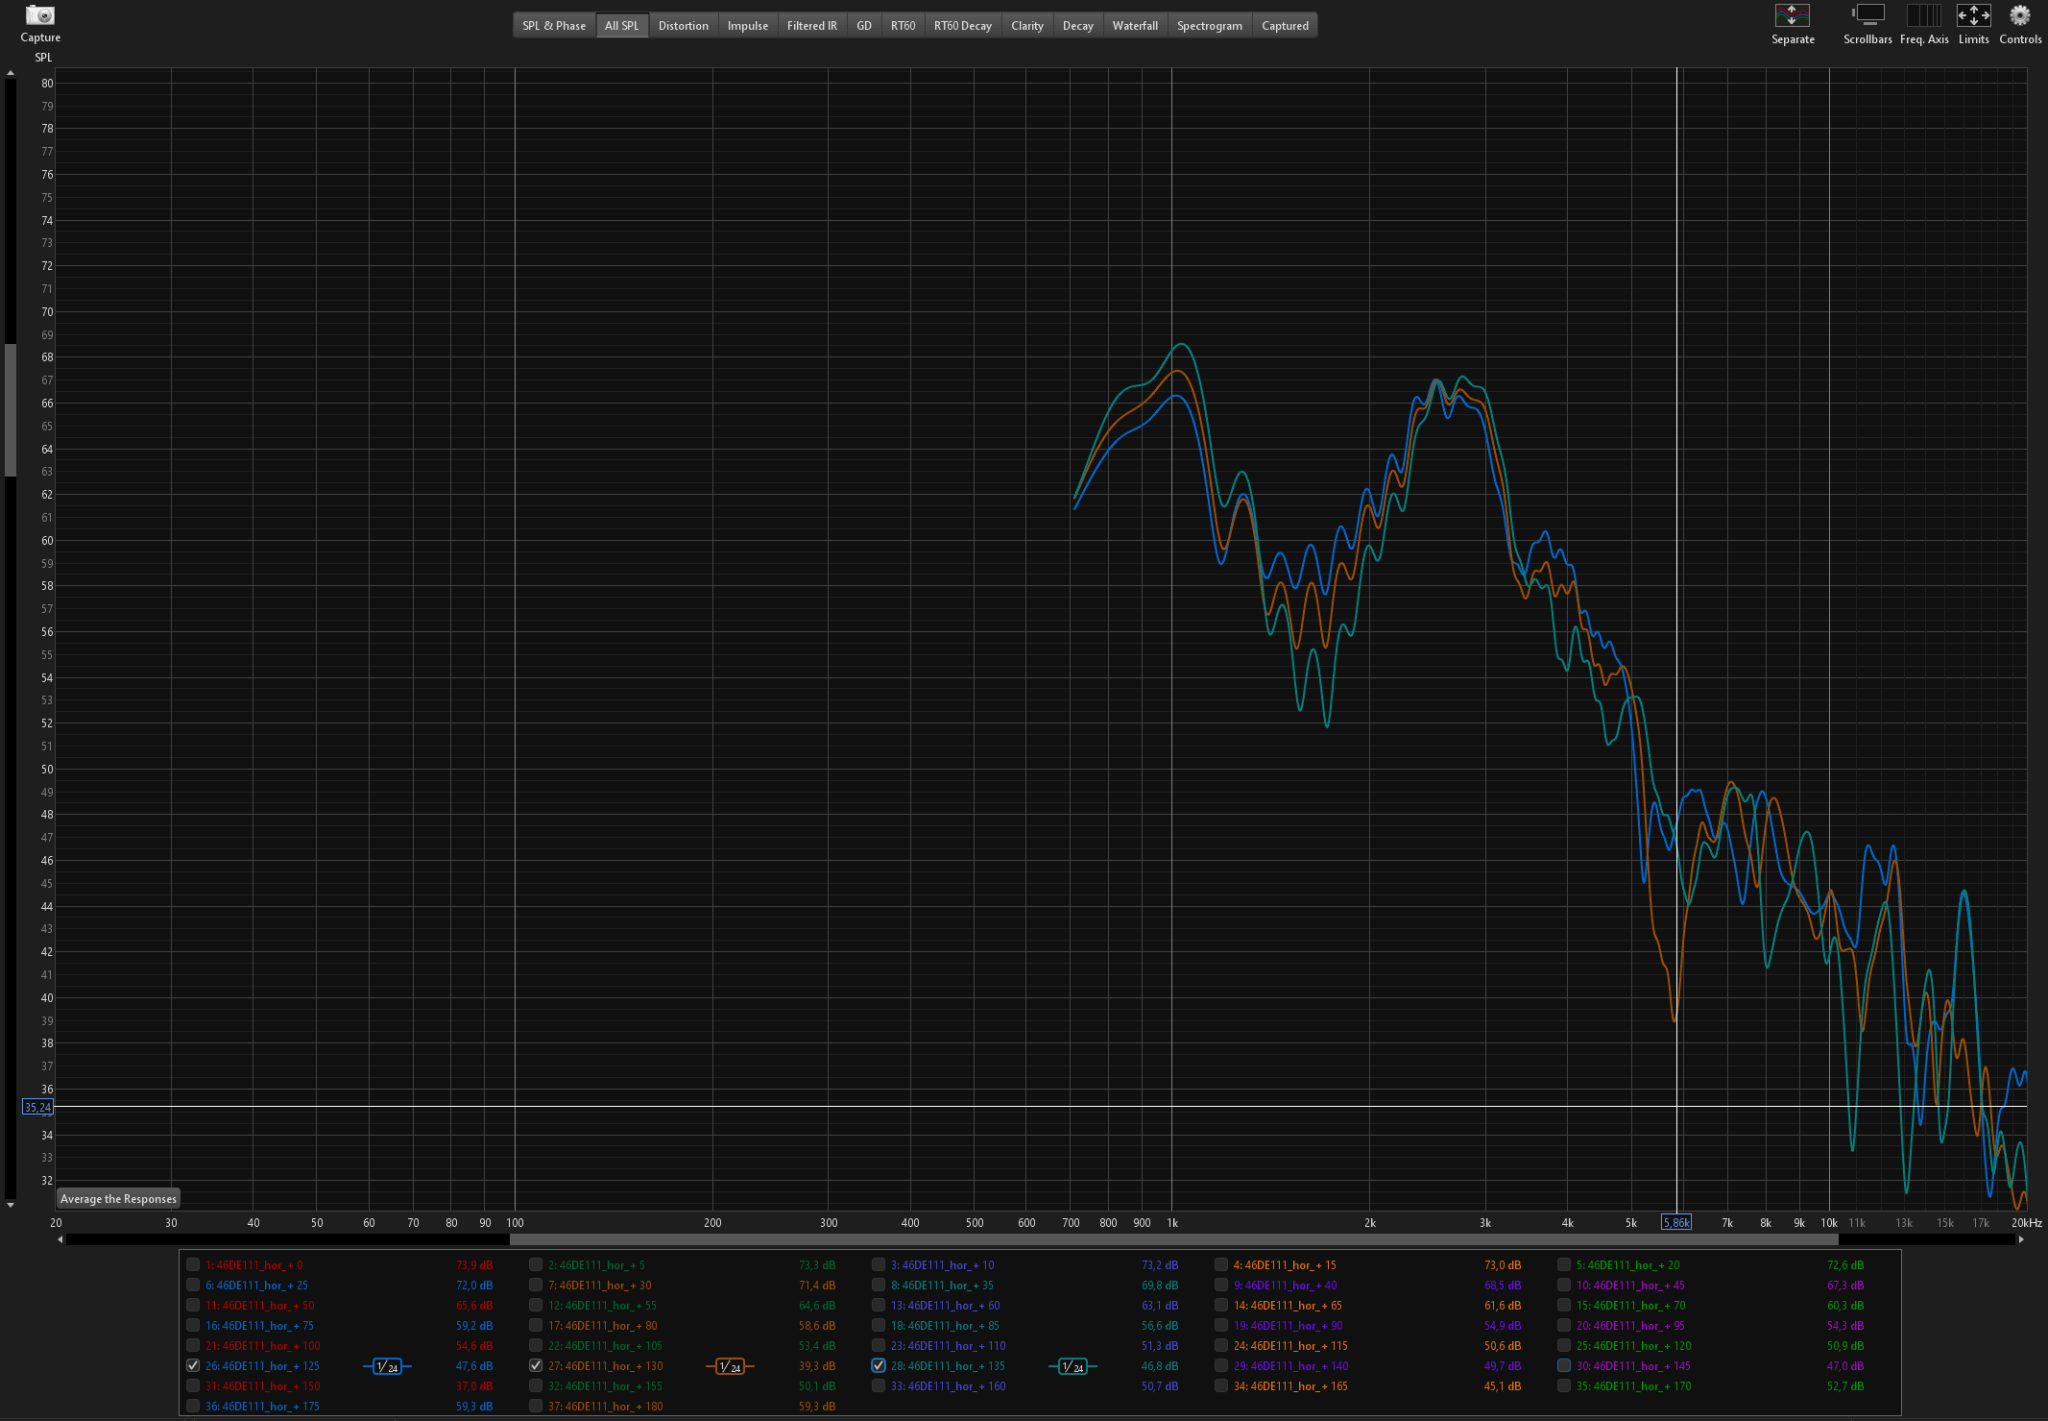Image resolution: width=2048 pixels, height=1421 pixels.
Task: Click the 47,6 dB value of trace 26
Action: click(x=474, y=1366)
